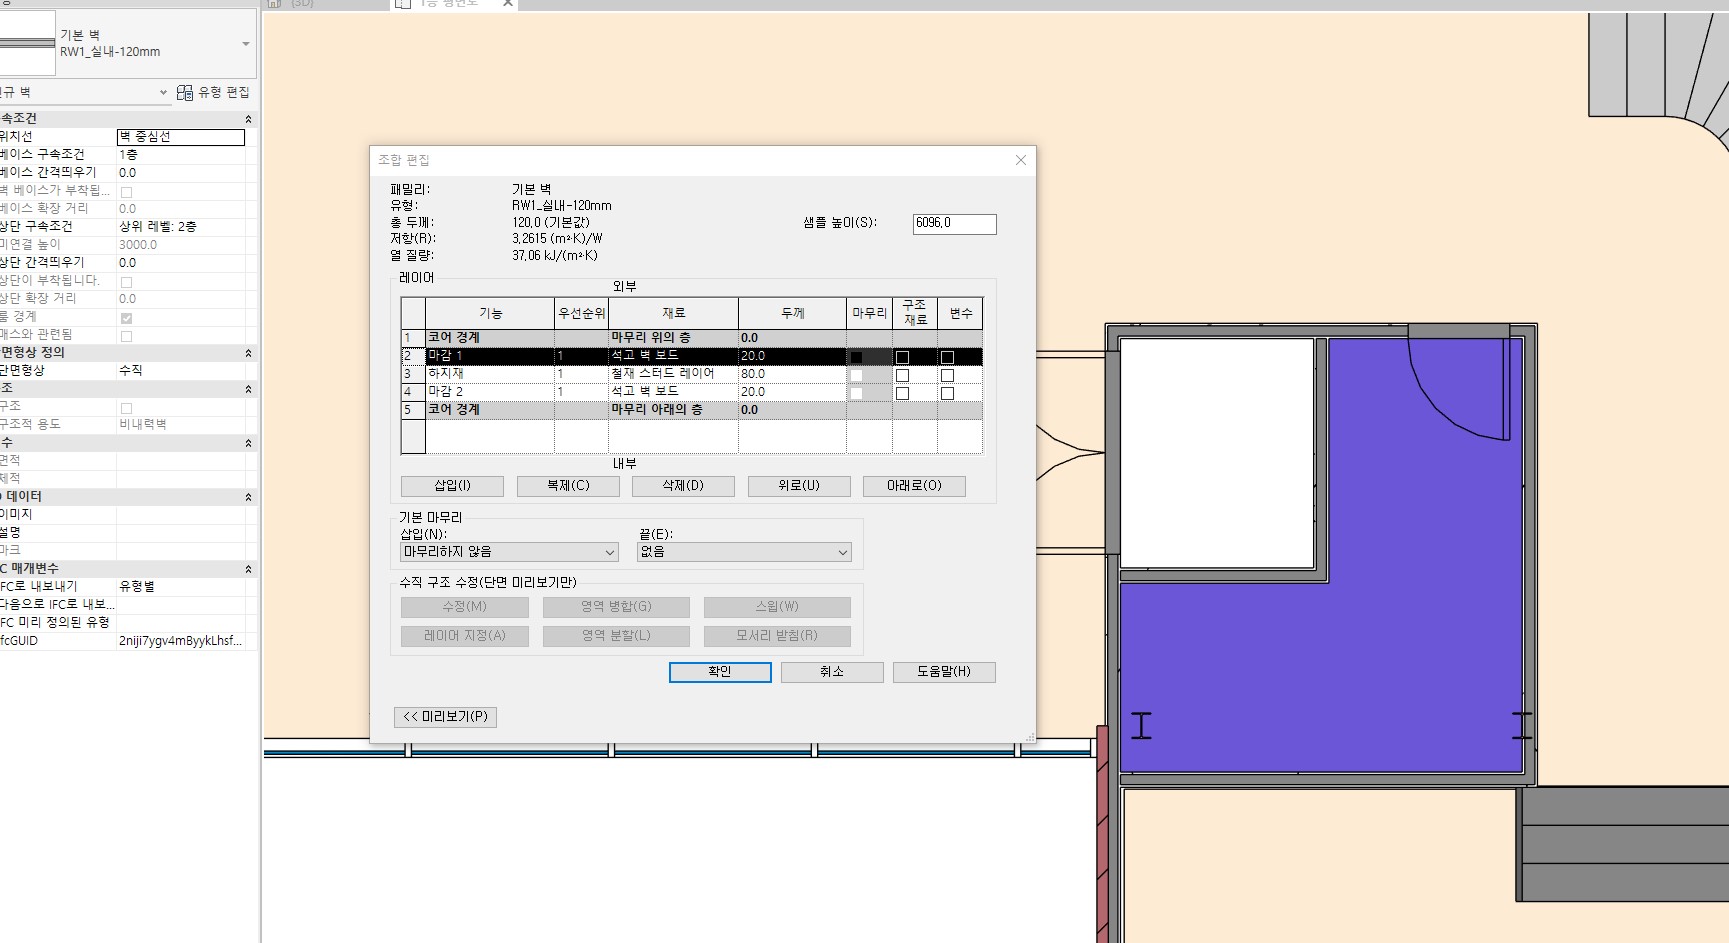Viewport: 1729px width, 943px height.
Task: Select layer row 3 하지재
Action: (x=489, y=374)
